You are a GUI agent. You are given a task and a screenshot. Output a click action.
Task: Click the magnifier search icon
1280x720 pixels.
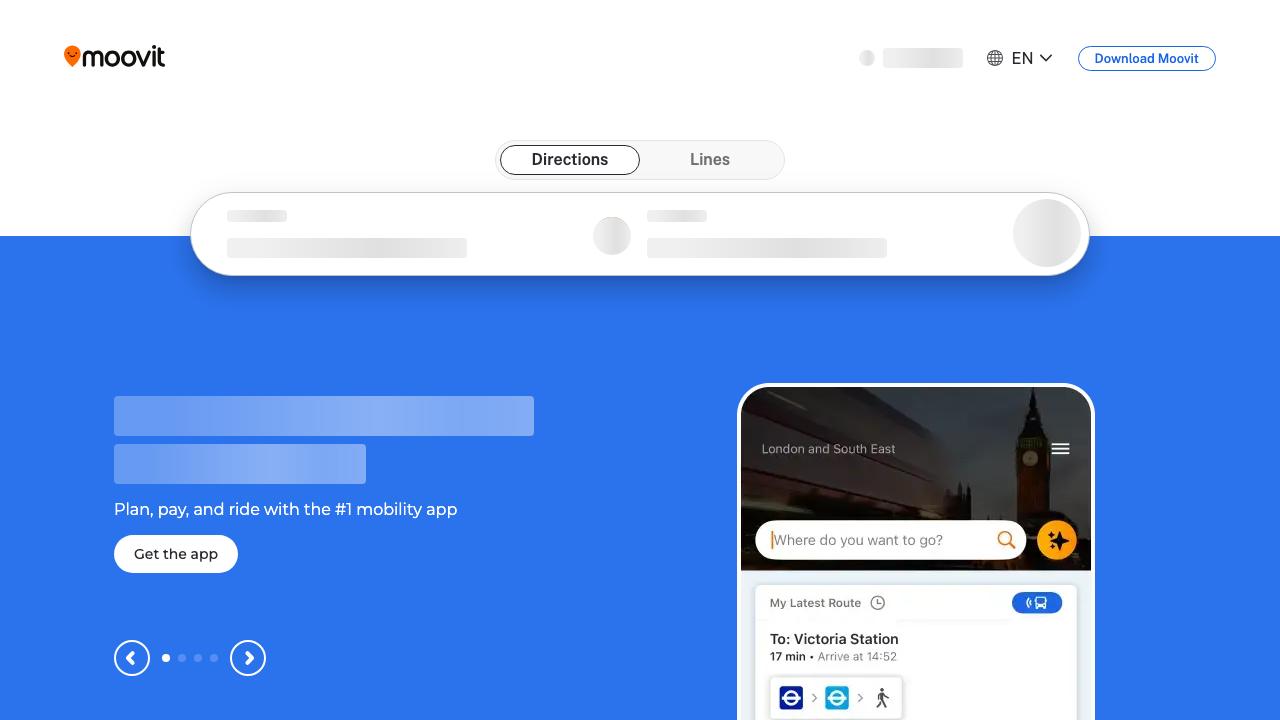1006,540
